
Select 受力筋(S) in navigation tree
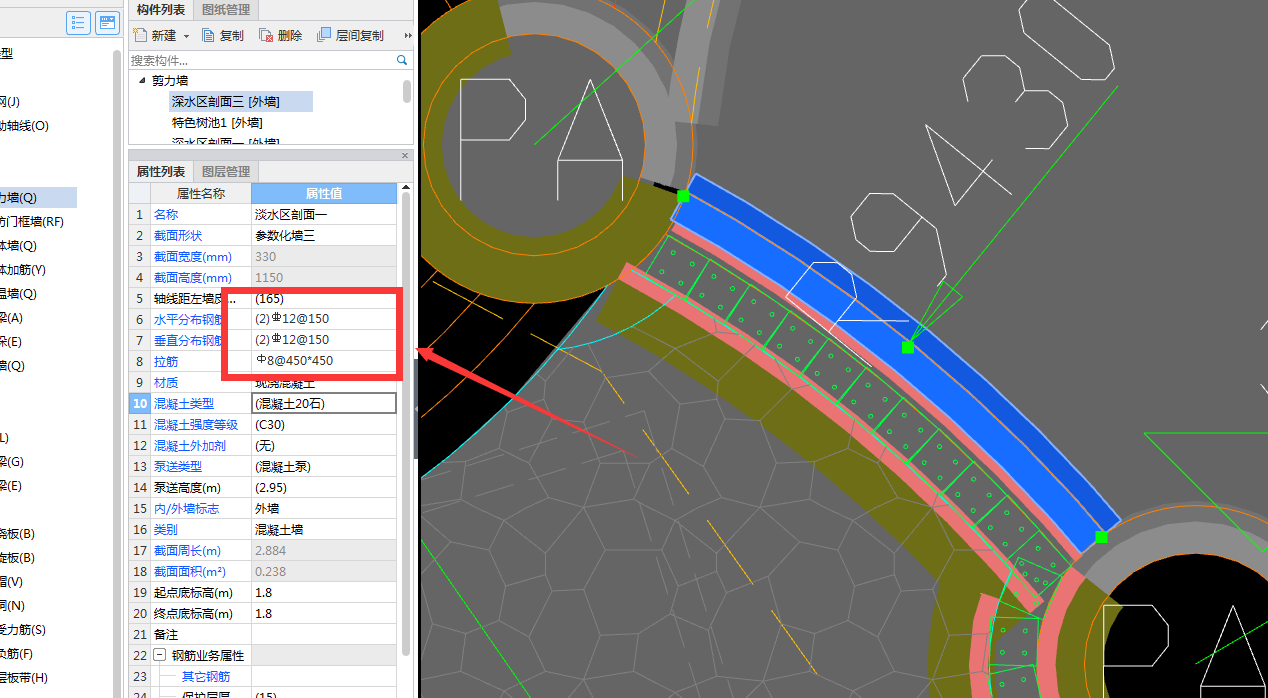[22, 630]
